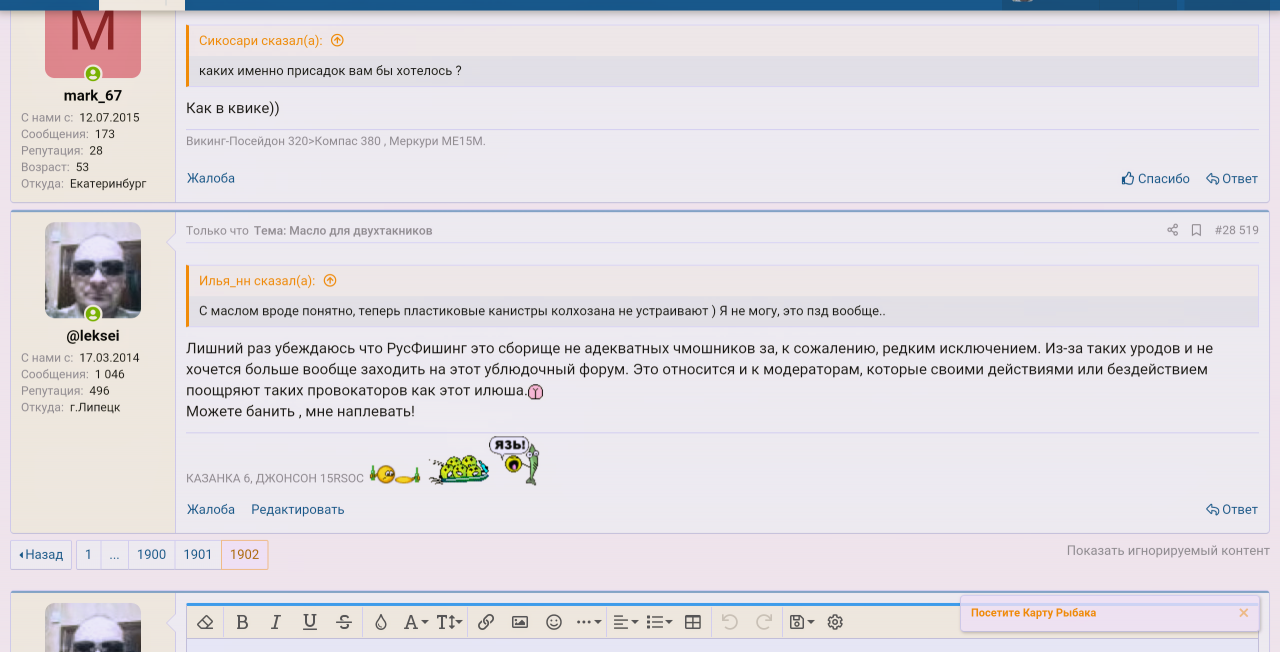Click the eraser remove-formatting icon

click(206, 622)
